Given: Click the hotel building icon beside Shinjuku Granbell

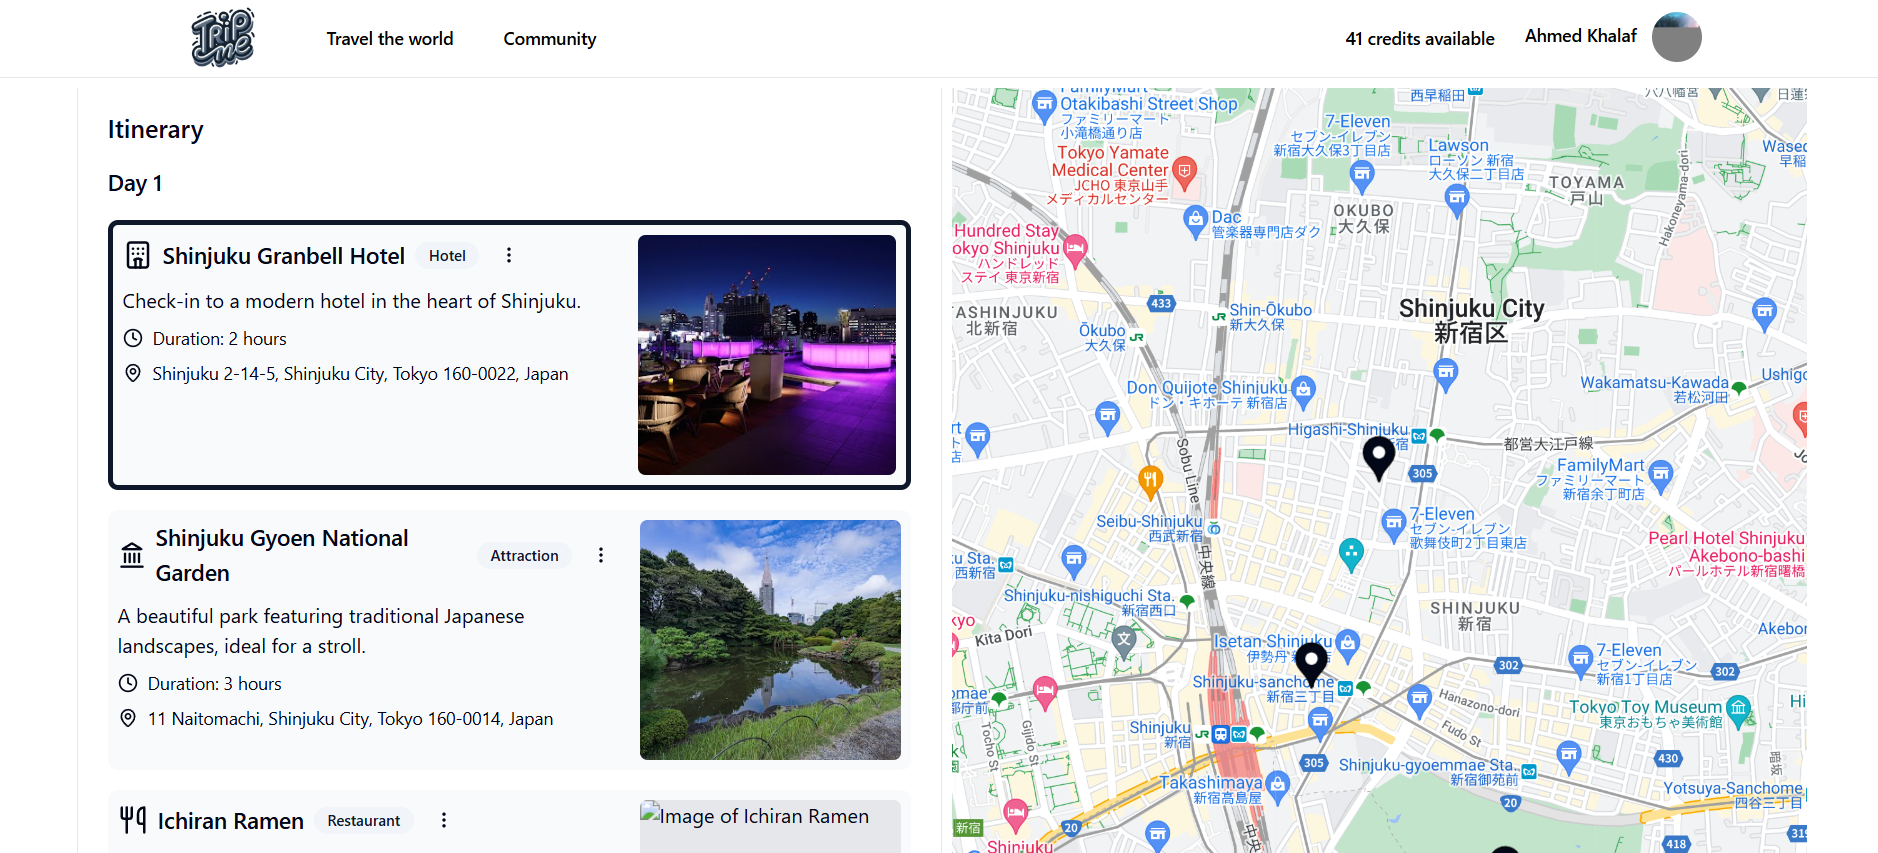Looking at the screenshot, I should (138, 255).
